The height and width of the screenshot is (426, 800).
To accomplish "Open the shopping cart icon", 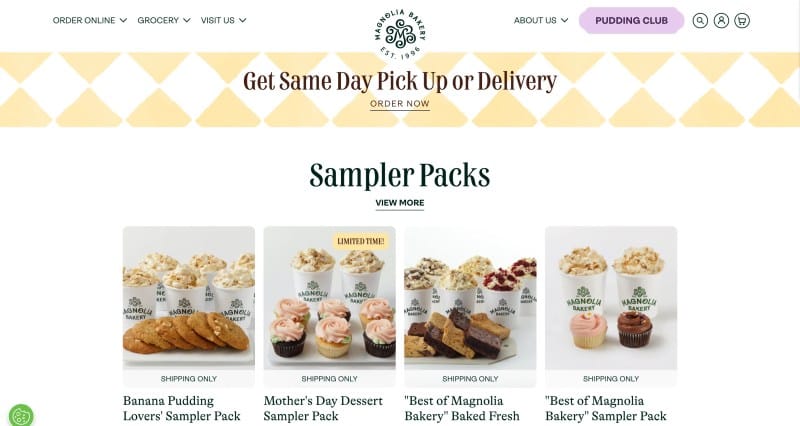I will (742, 20).
